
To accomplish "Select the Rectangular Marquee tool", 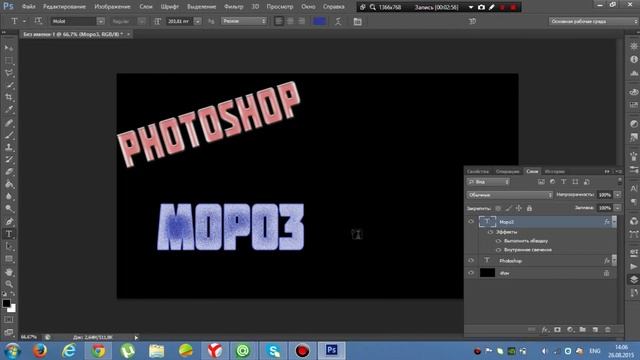I will coord(9,60).
